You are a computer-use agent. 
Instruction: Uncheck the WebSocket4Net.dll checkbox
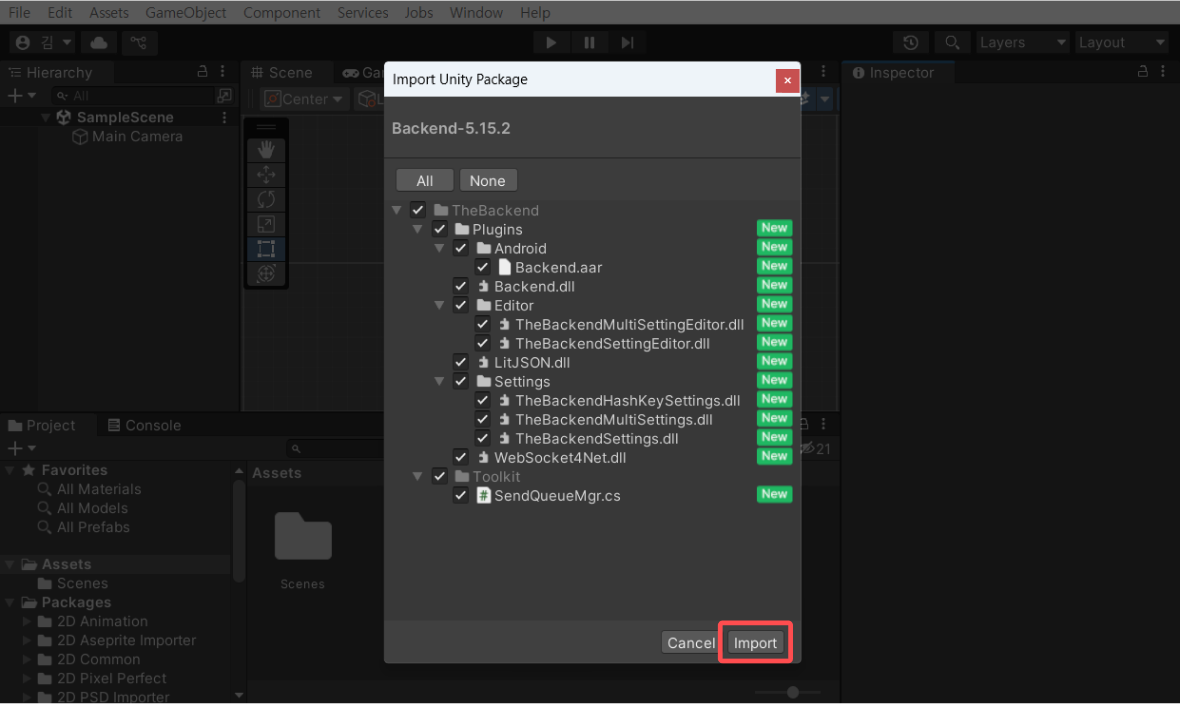pos(461,457)
